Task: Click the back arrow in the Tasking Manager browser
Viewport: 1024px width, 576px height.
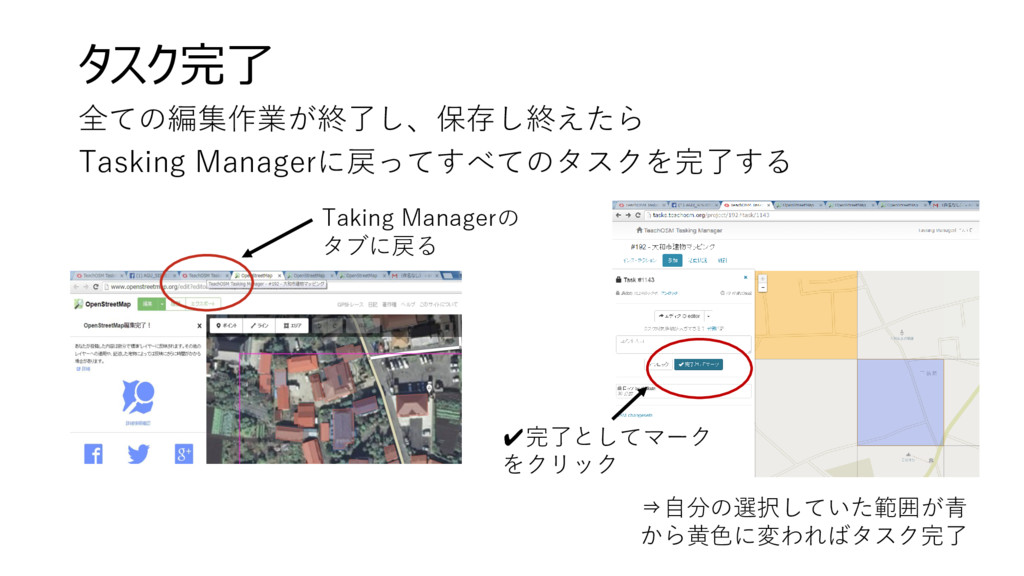Action: 618,215
